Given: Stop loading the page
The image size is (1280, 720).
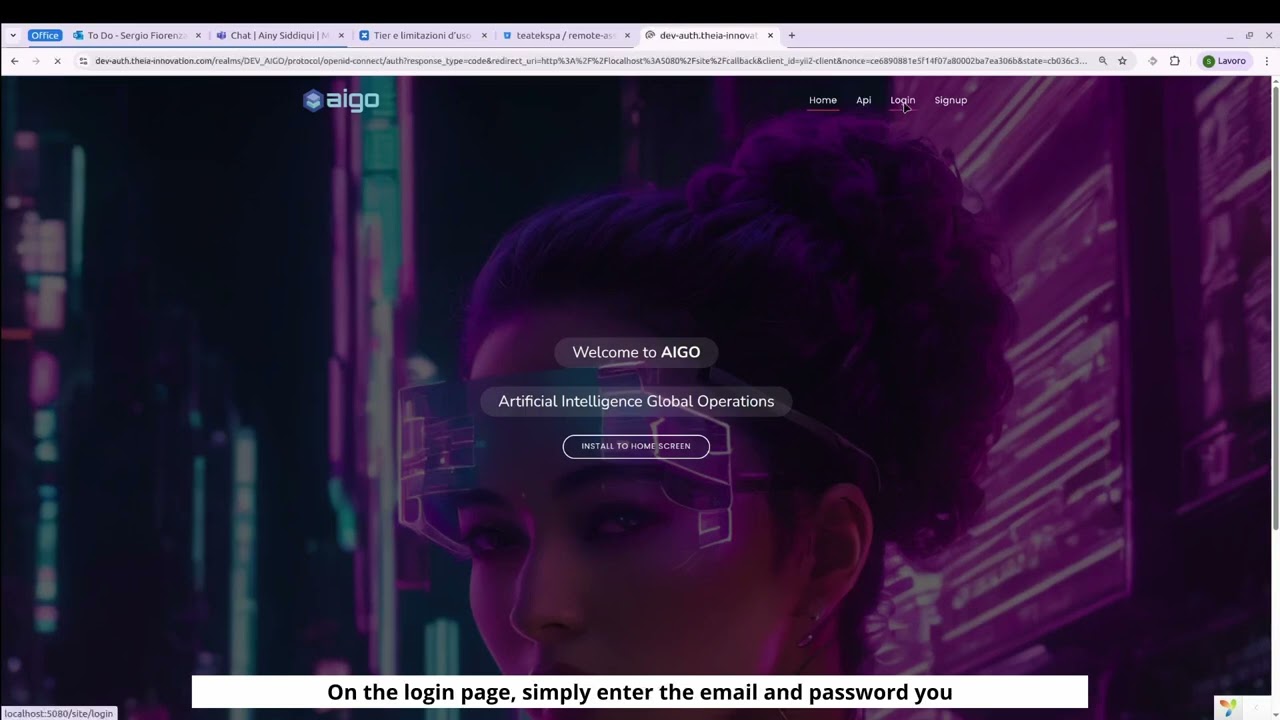Looking at the screenshot, I should 58,61.
